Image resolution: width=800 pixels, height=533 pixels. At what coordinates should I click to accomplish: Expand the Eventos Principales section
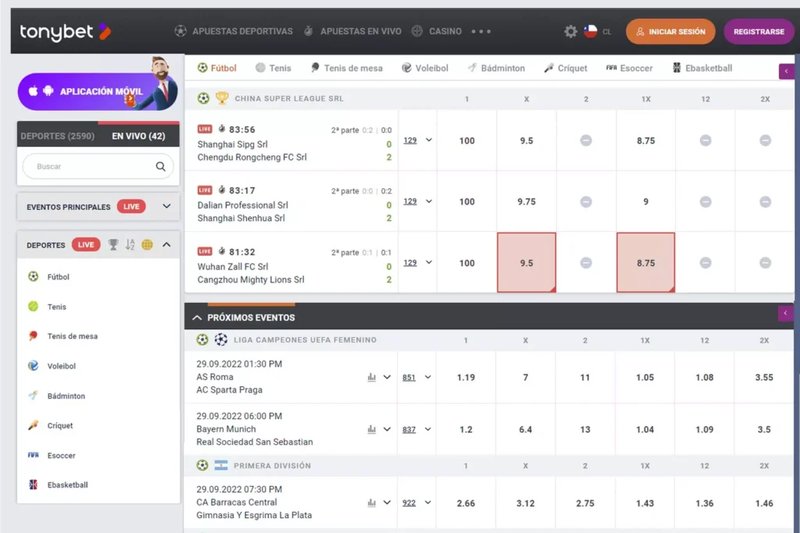[166, 206]
